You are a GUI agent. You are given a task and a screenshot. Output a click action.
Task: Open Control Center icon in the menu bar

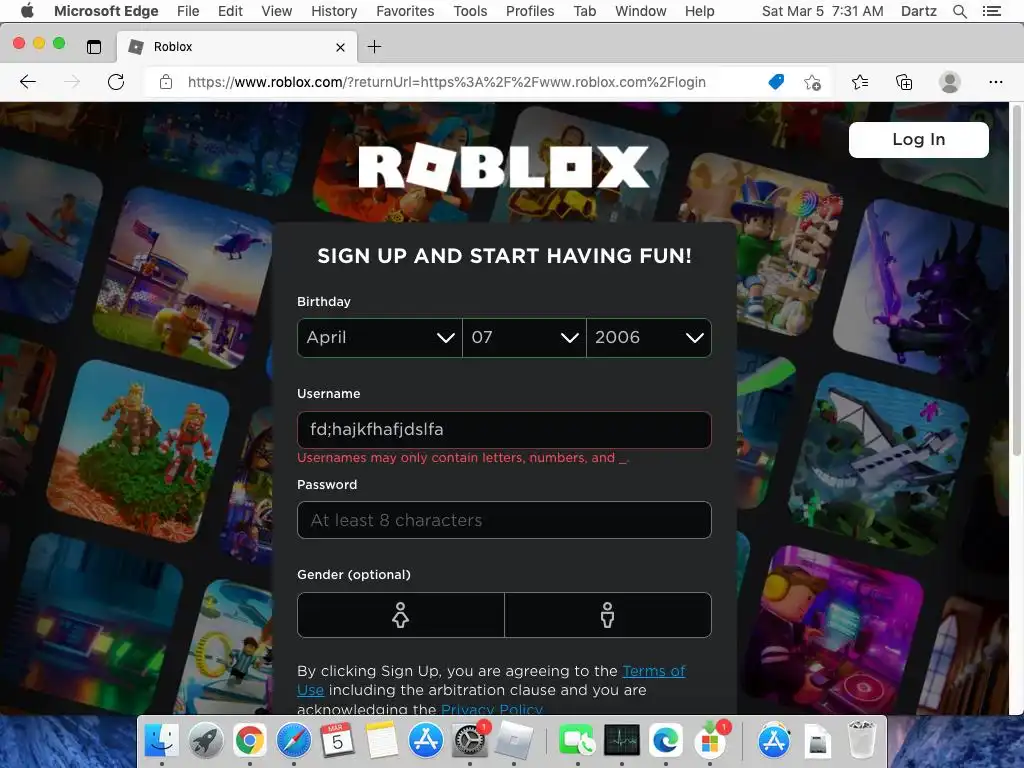pos(992,11)
